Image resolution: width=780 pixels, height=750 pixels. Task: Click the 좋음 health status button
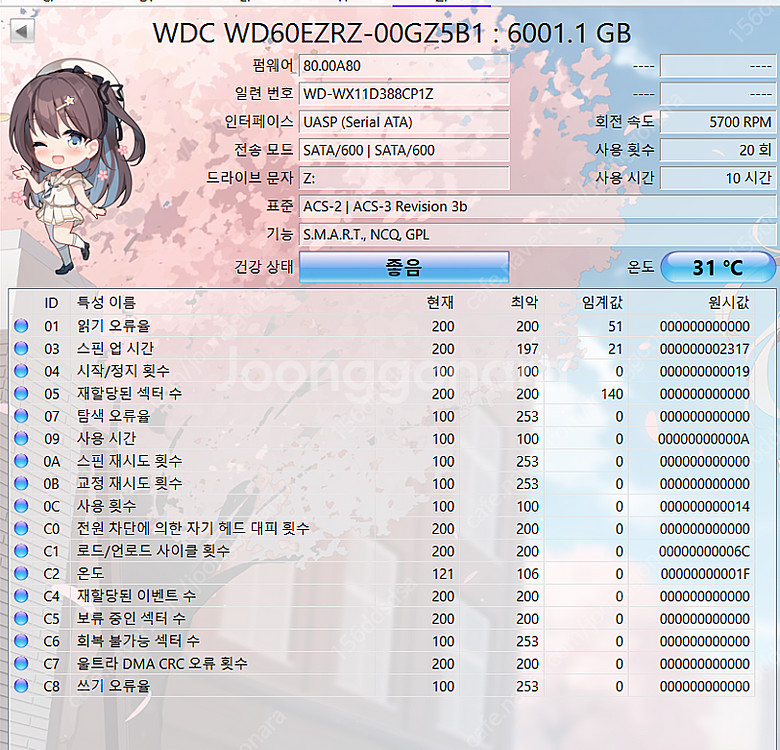pos(404,267)
